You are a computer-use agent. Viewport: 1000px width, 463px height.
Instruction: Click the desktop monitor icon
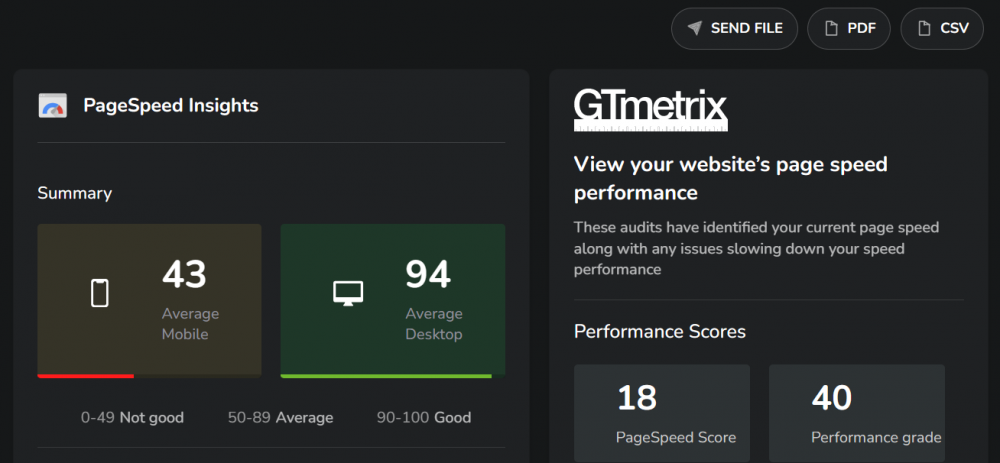(x=348, y=293)
